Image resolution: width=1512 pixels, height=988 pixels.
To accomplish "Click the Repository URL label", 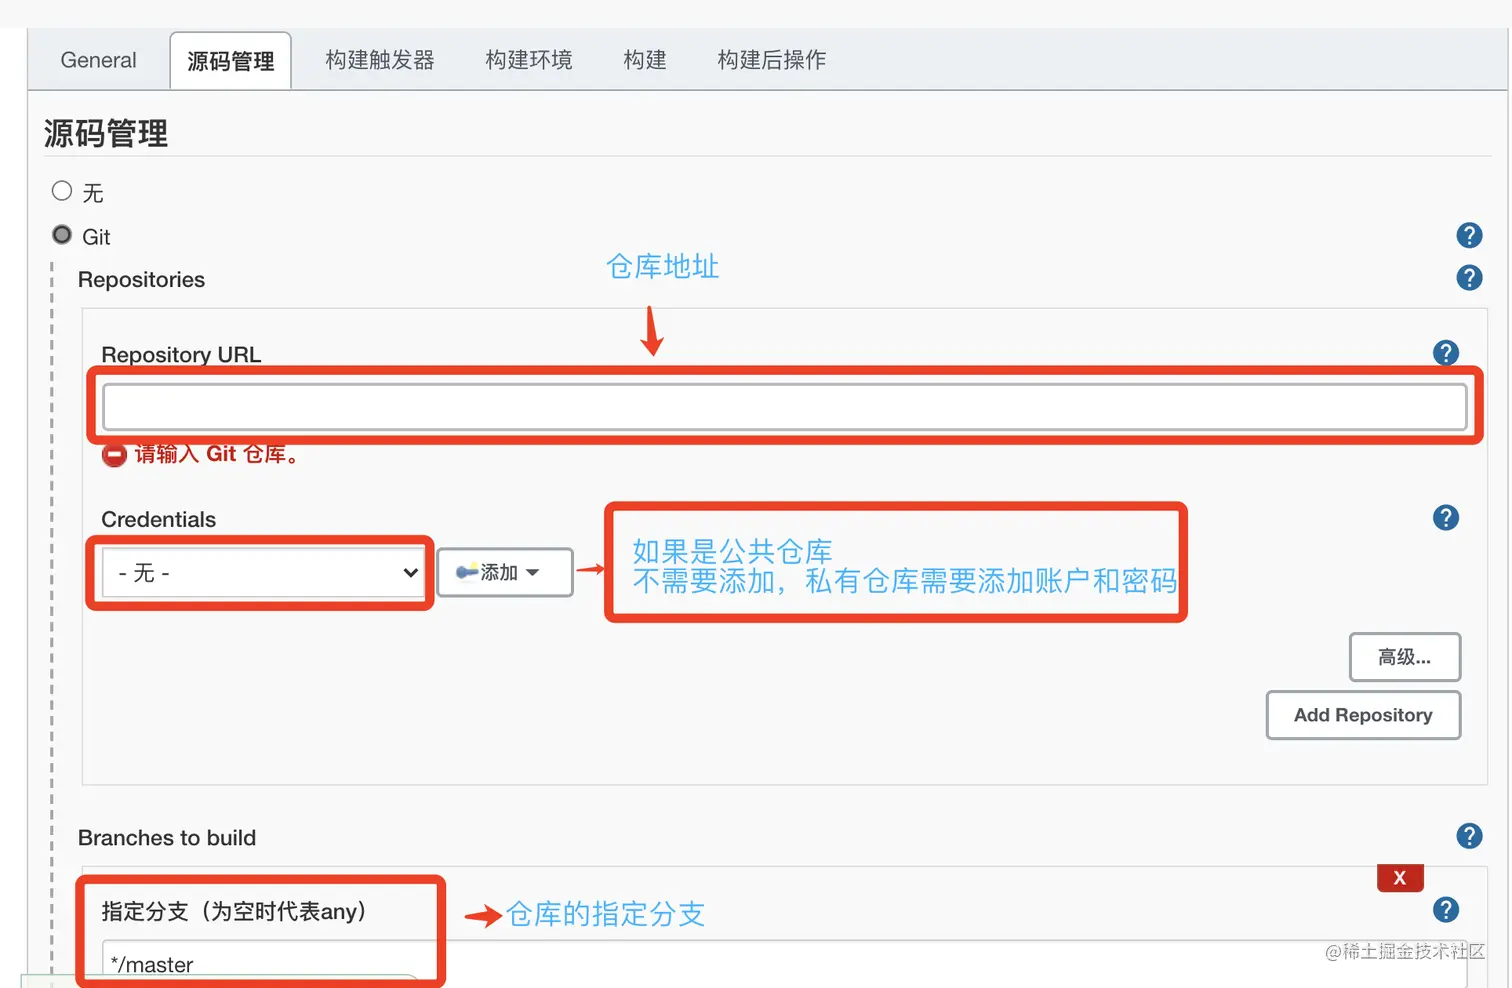I will pos(181,354).
